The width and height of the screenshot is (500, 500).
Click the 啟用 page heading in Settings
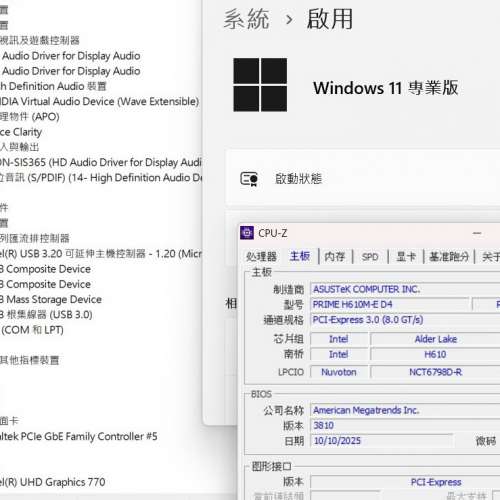pyautogui.click(x=330, y=19)
